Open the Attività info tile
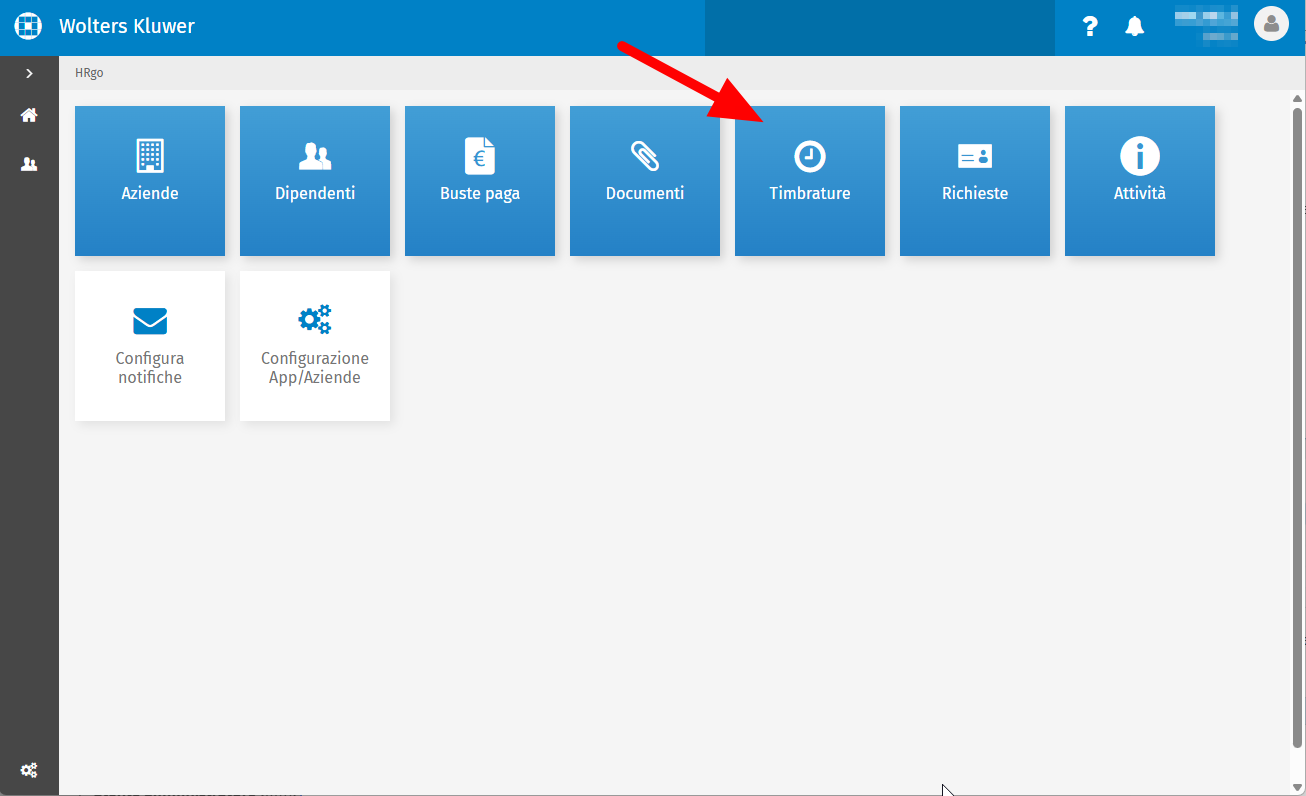Screen dimensions: 1306x796 (x=1140, y=181)
